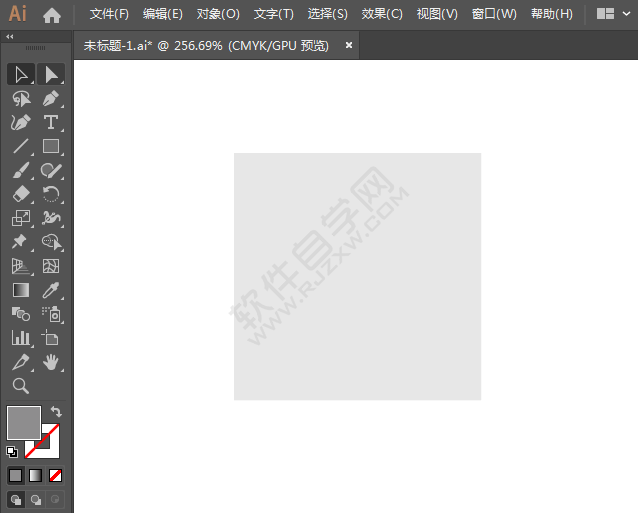
Task: Apply None mode button
Action: (x=55, y=475)
